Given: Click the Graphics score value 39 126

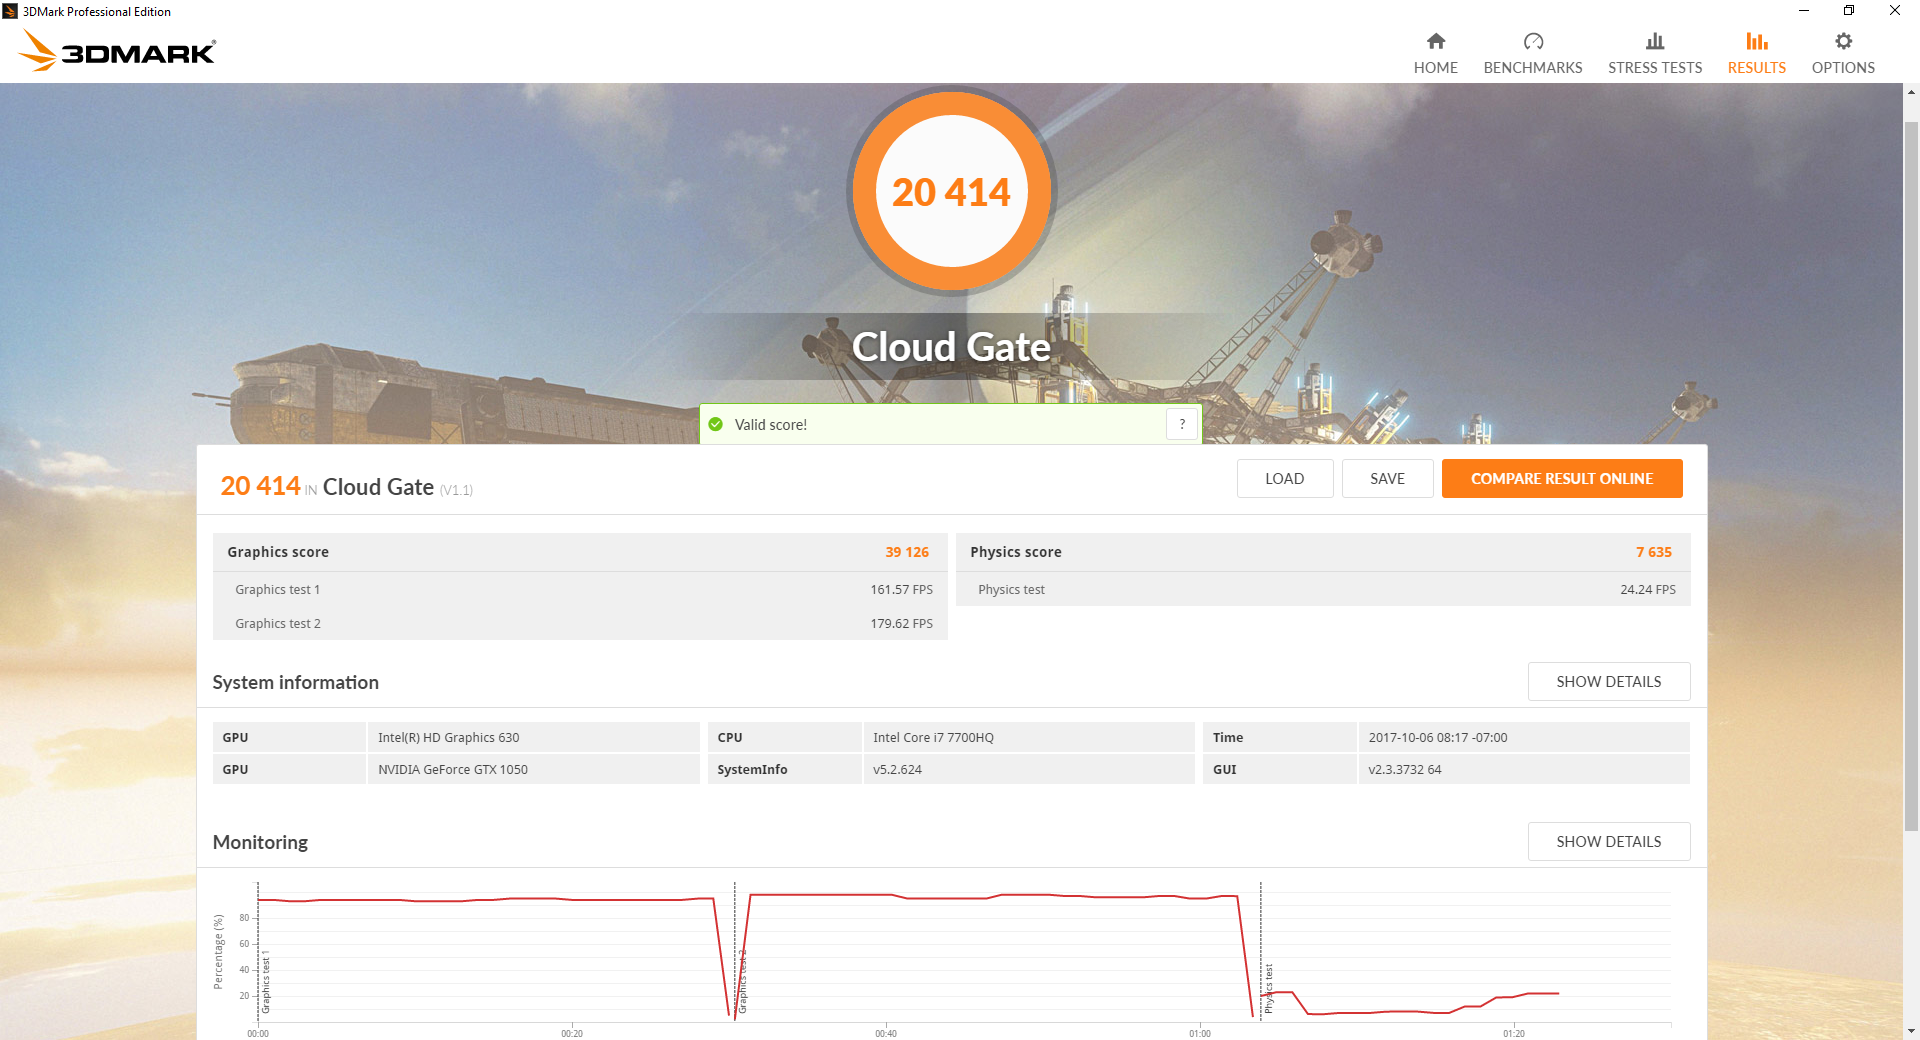Looking at the screenshot, I should click(x=907, y=552).
